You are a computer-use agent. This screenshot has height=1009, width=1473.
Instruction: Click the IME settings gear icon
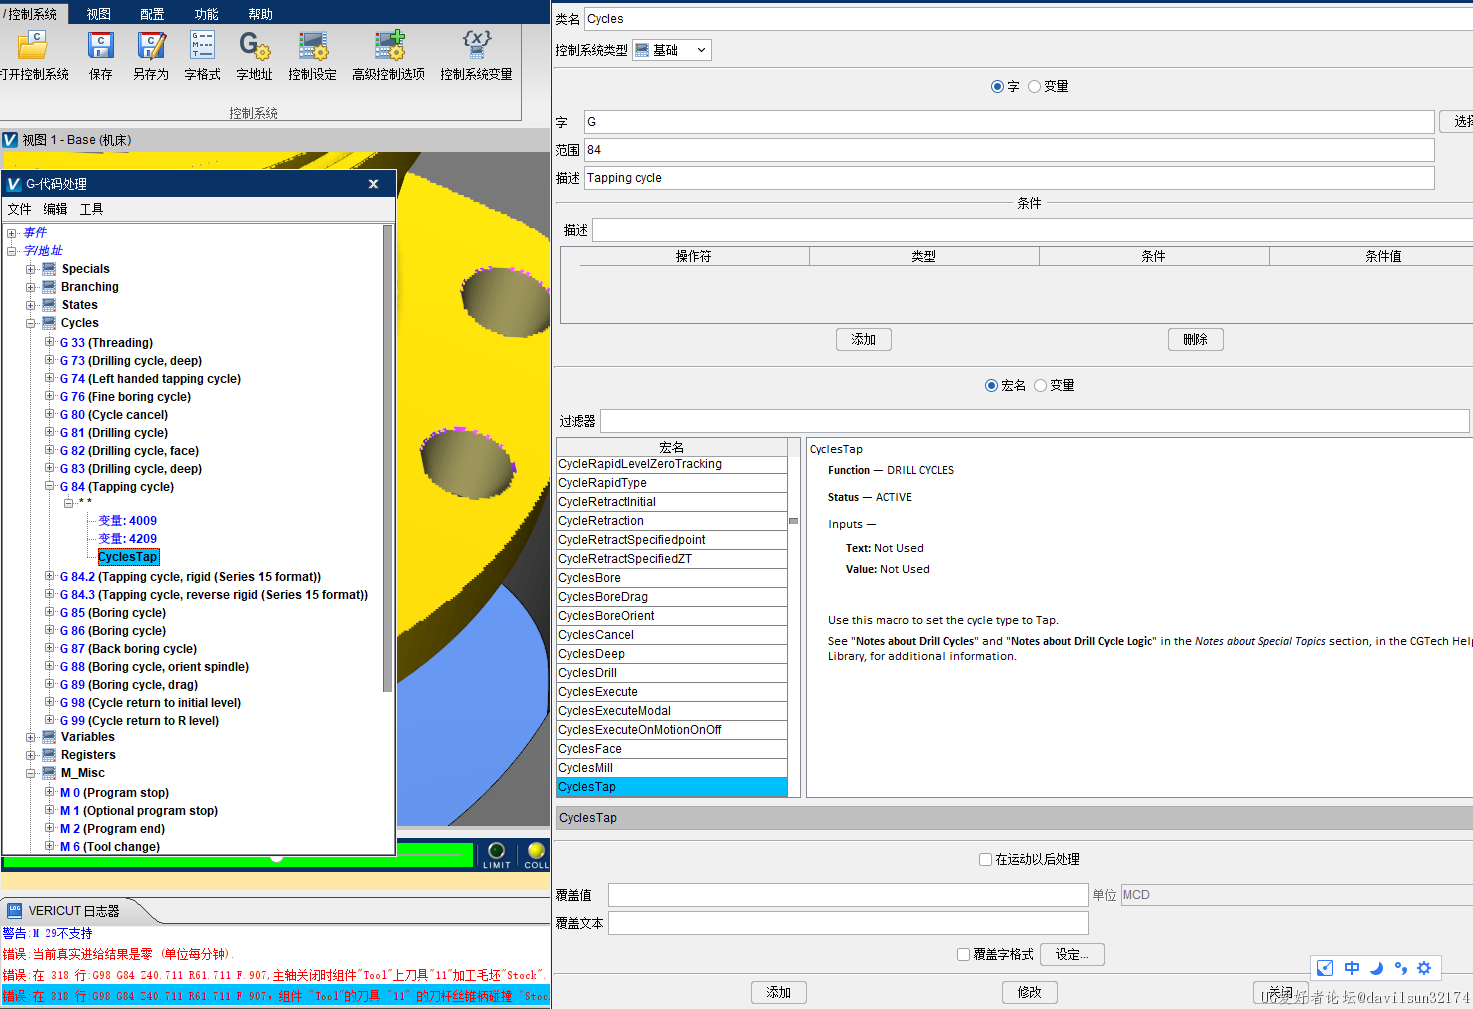(1424, 968)
